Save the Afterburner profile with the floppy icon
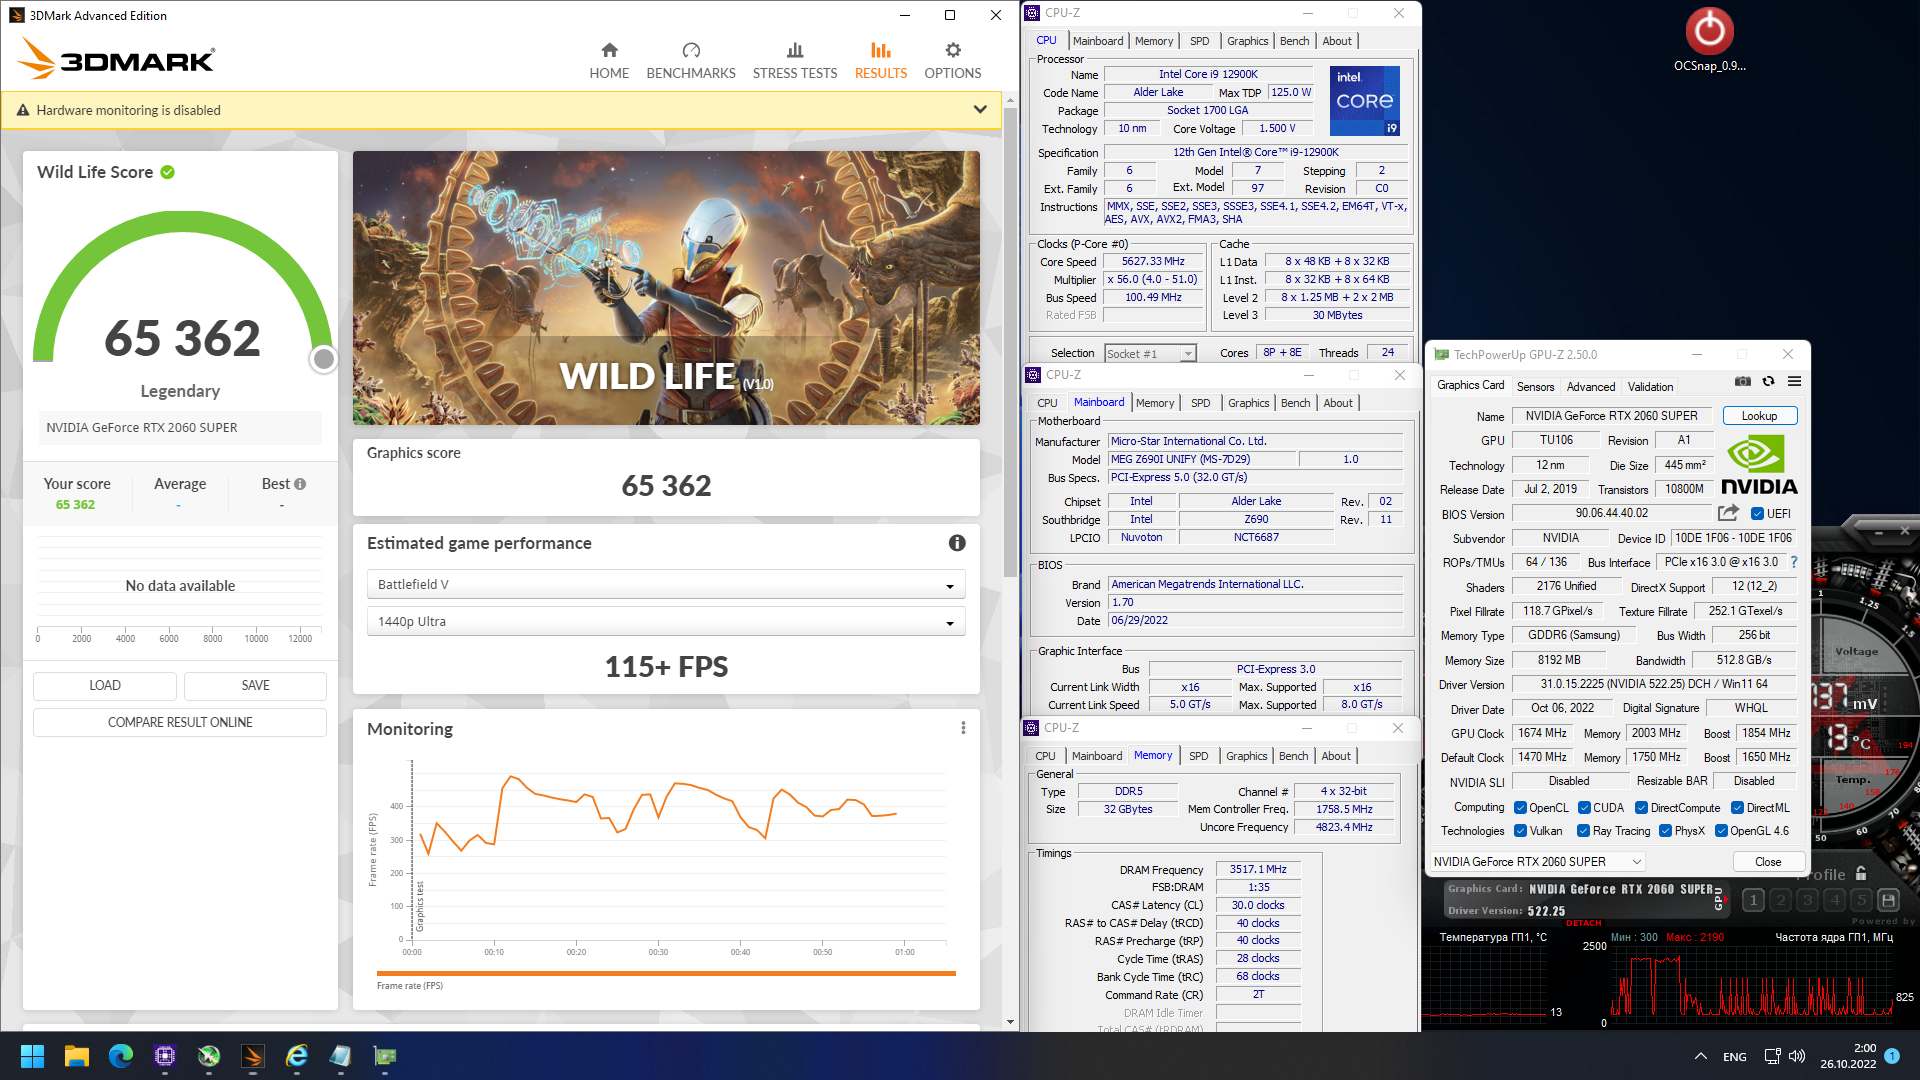Viewport: 1920px width, 1080px height. [x=1888, y=900]
